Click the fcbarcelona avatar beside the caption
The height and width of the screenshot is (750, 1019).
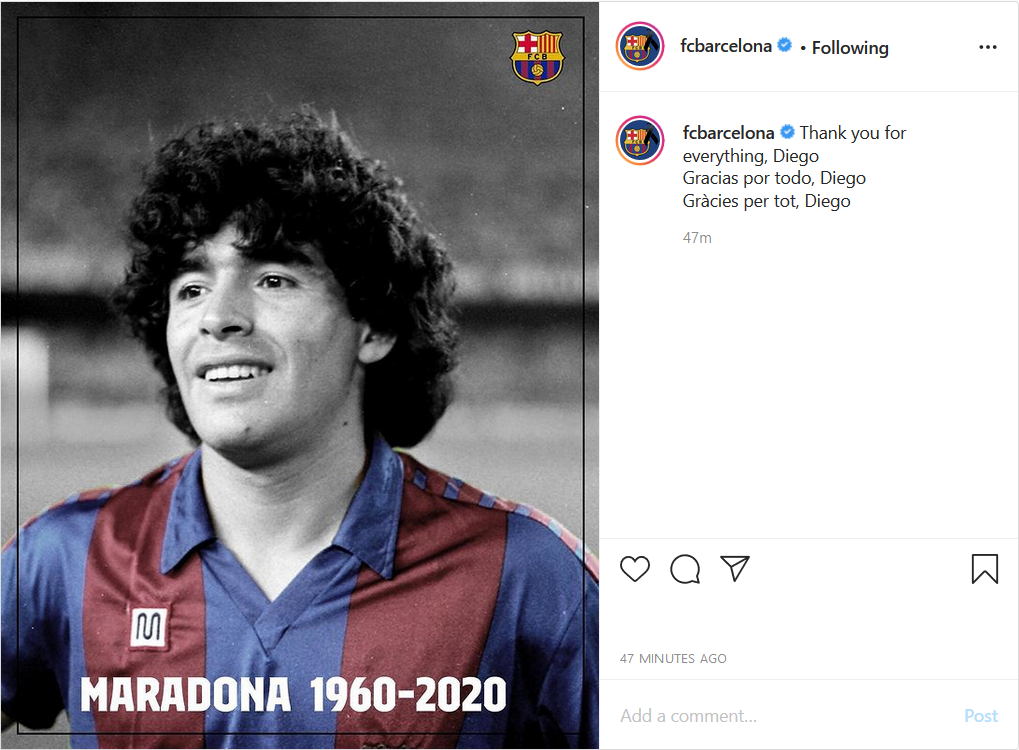click(639, 140)
